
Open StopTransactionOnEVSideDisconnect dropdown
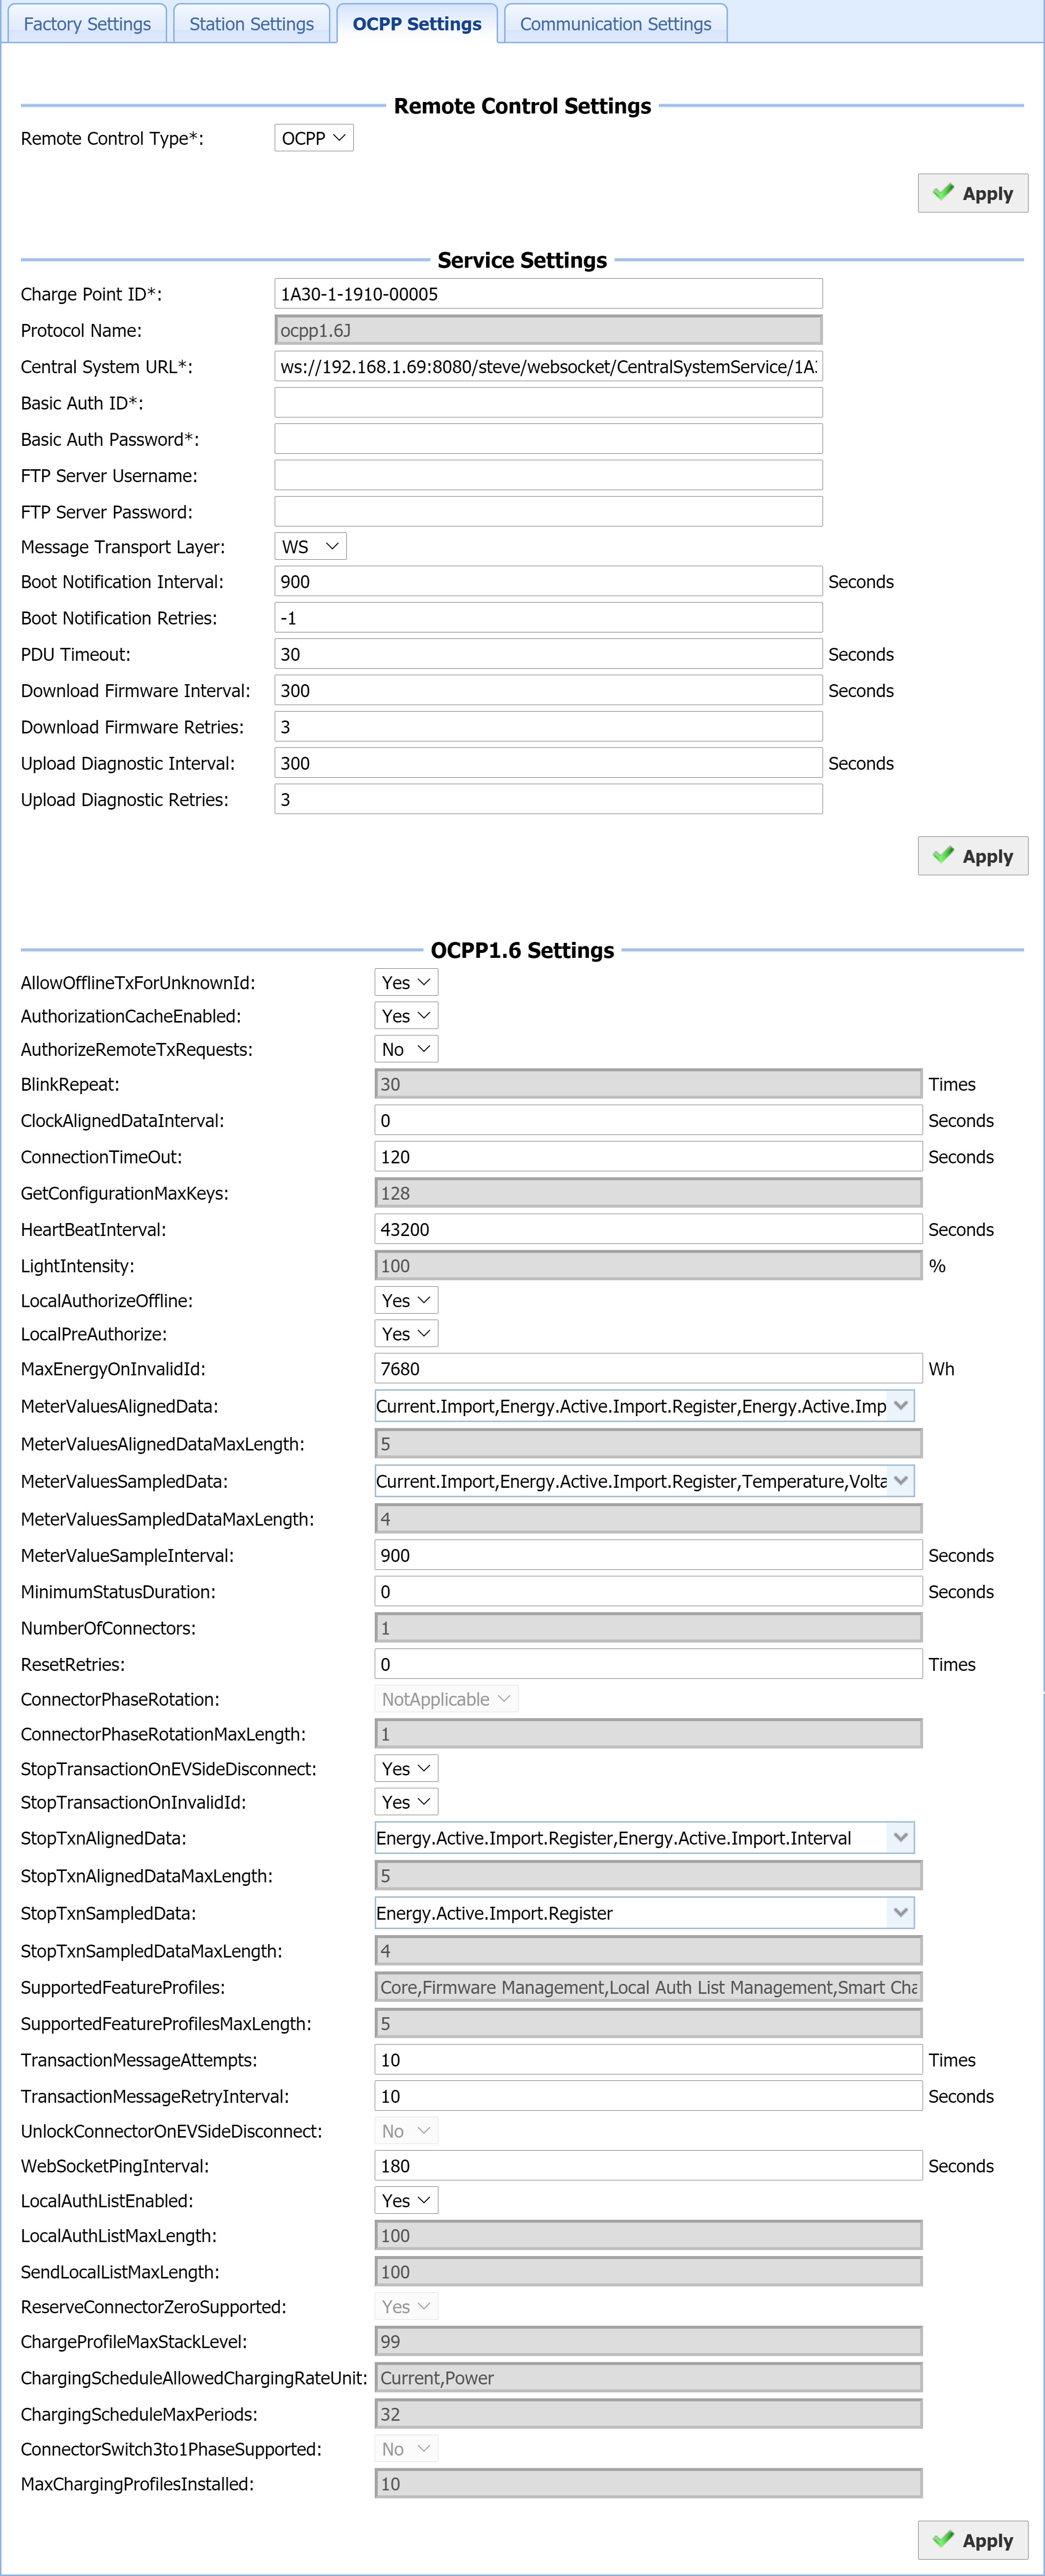(406, 1769)
